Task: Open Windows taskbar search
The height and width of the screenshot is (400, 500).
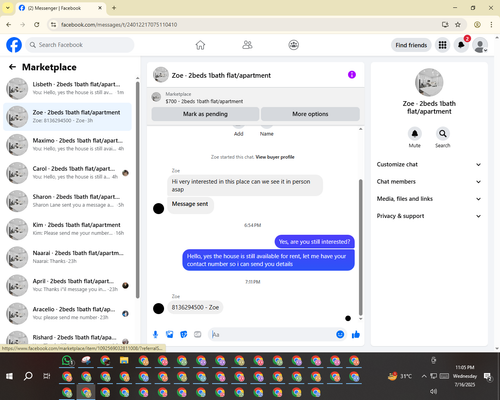Action: click(x=28, y=376)
